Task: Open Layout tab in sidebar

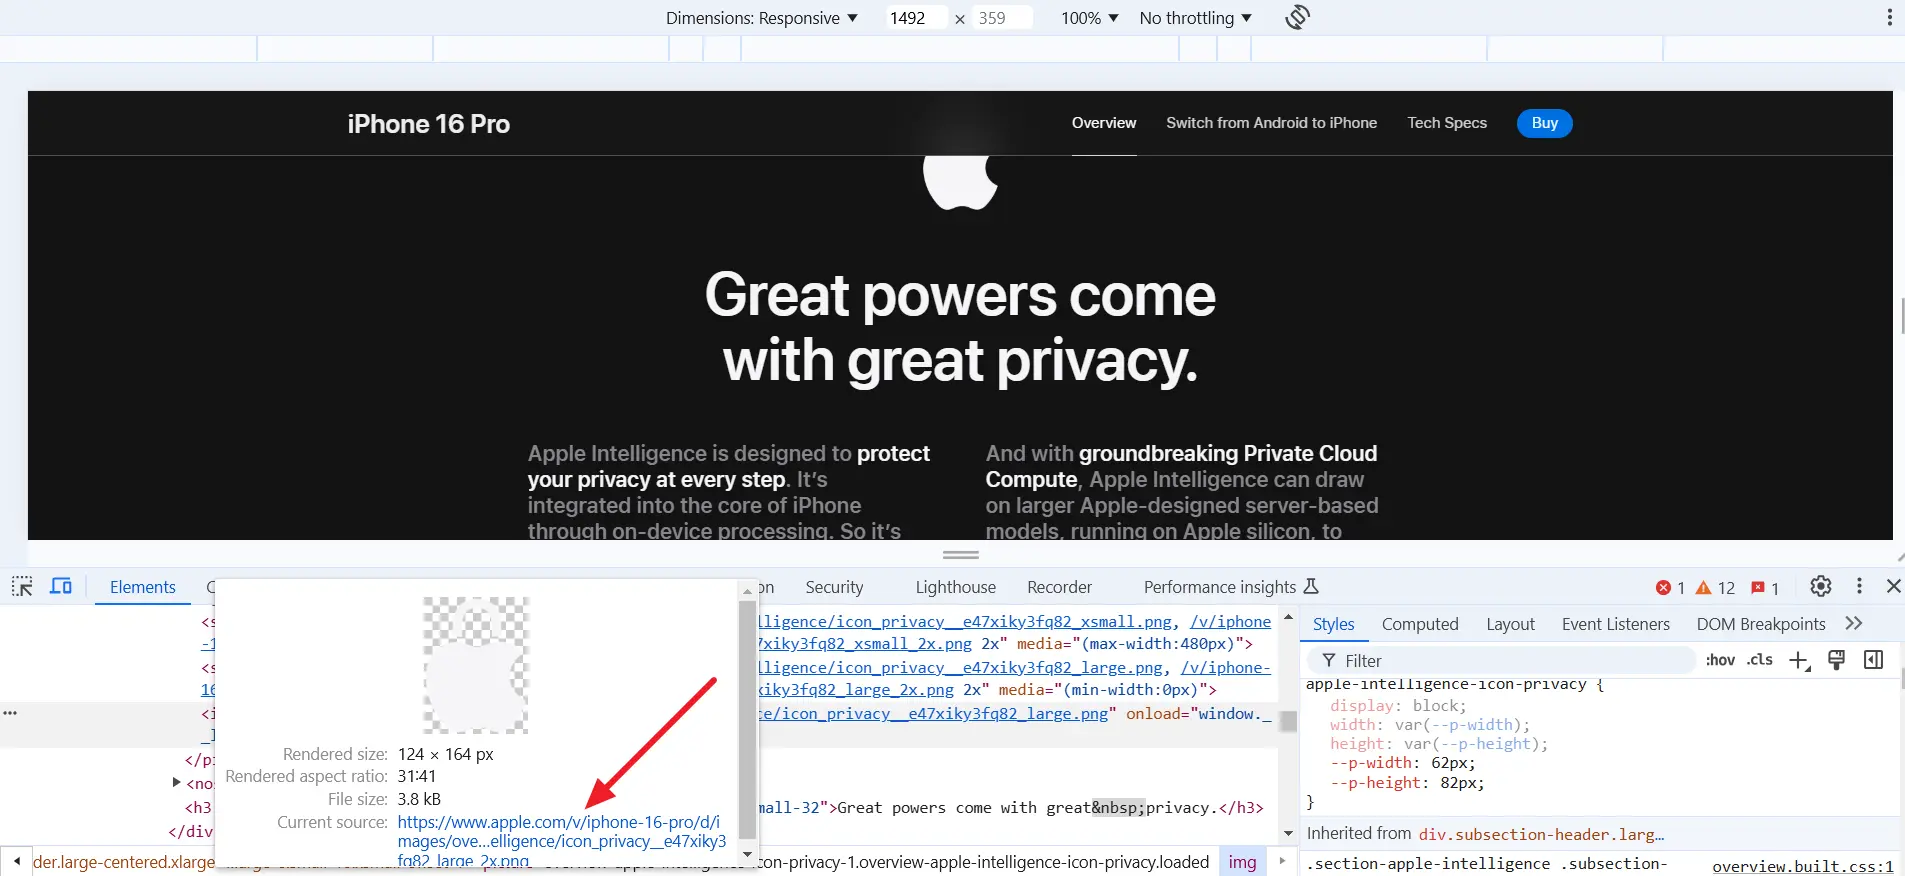Action: pyautogui.click(x=1510, y=624)
